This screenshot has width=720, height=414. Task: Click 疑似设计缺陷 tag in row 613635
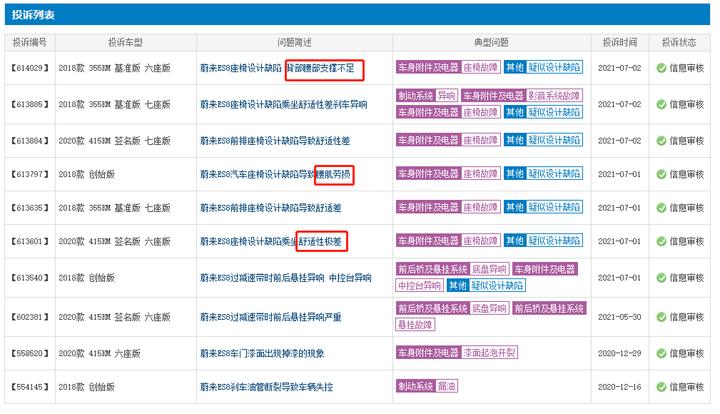(x=554, y=207)
